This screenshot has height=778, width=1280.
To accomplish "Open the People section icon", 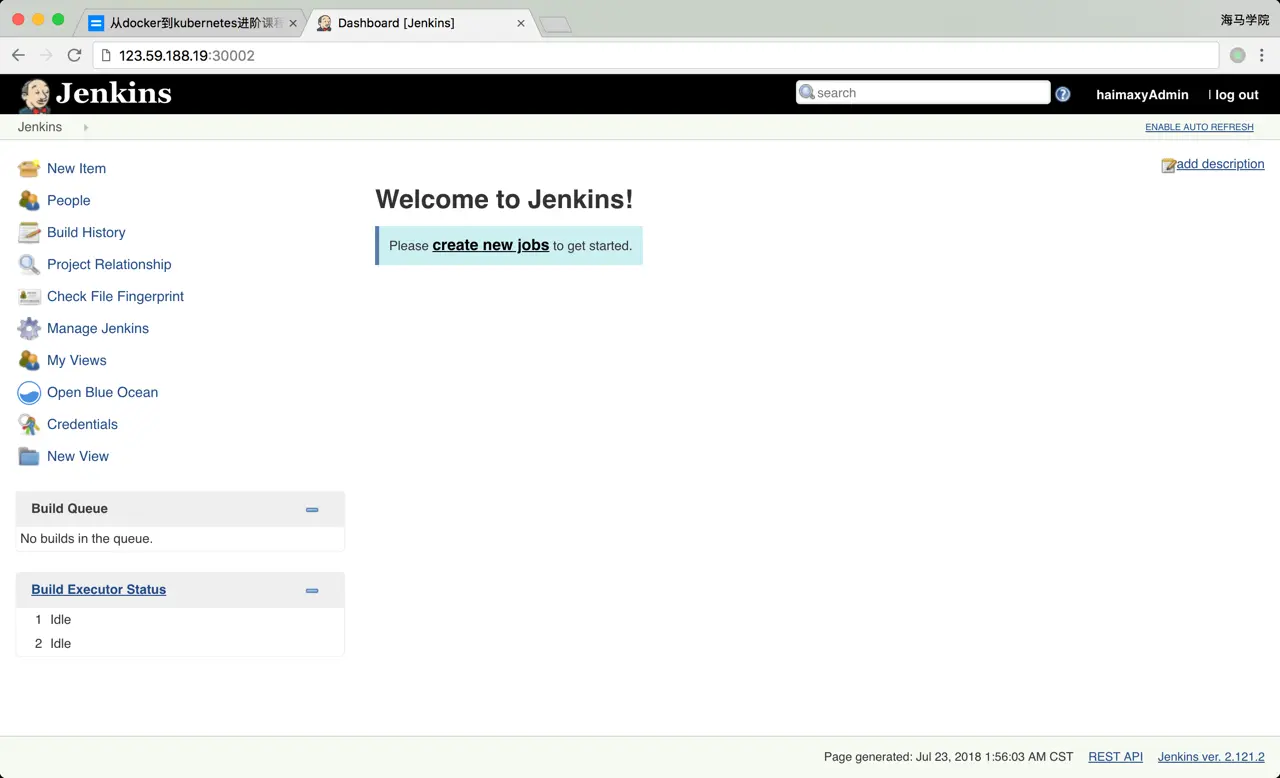I will pos(28,200).
